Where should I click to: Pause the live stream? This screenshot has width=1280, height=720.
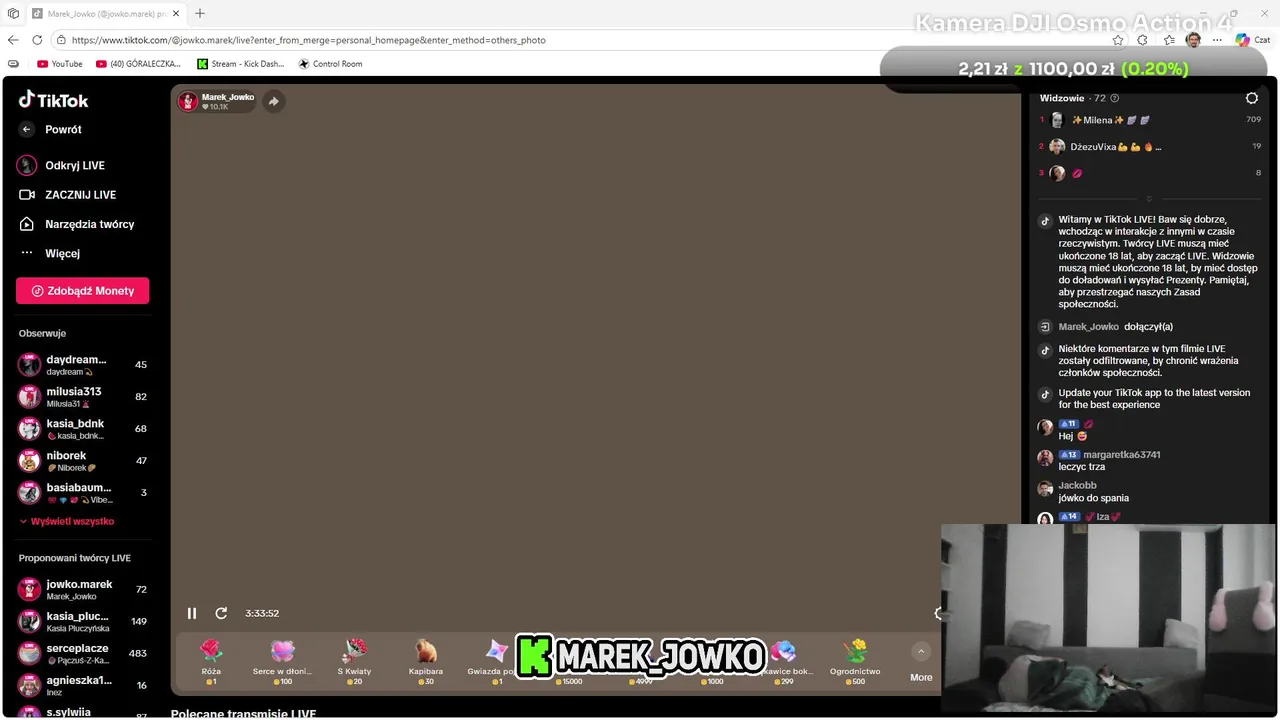pos(192,613)
